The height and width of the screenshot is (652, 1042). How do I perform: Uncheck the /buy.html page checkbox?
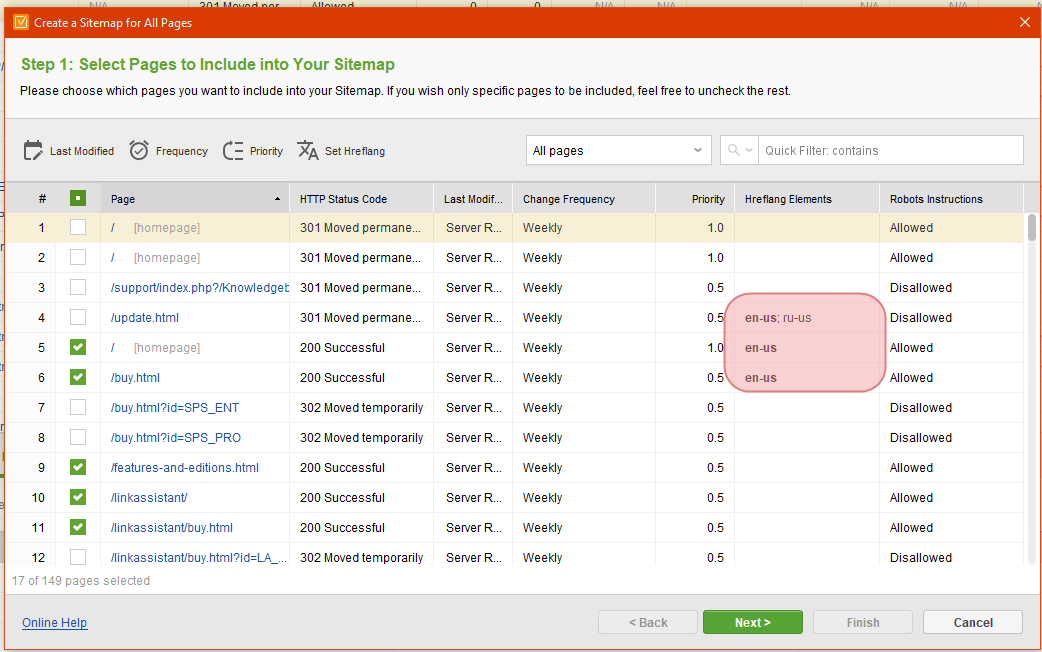[78, 378]
